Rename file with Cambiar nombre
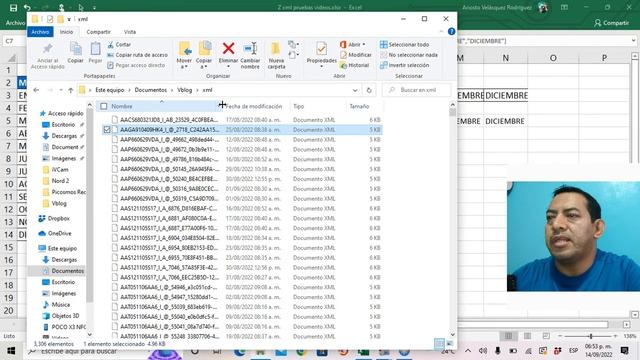This screenshot has height=360, width=640. tap(250, 55)
